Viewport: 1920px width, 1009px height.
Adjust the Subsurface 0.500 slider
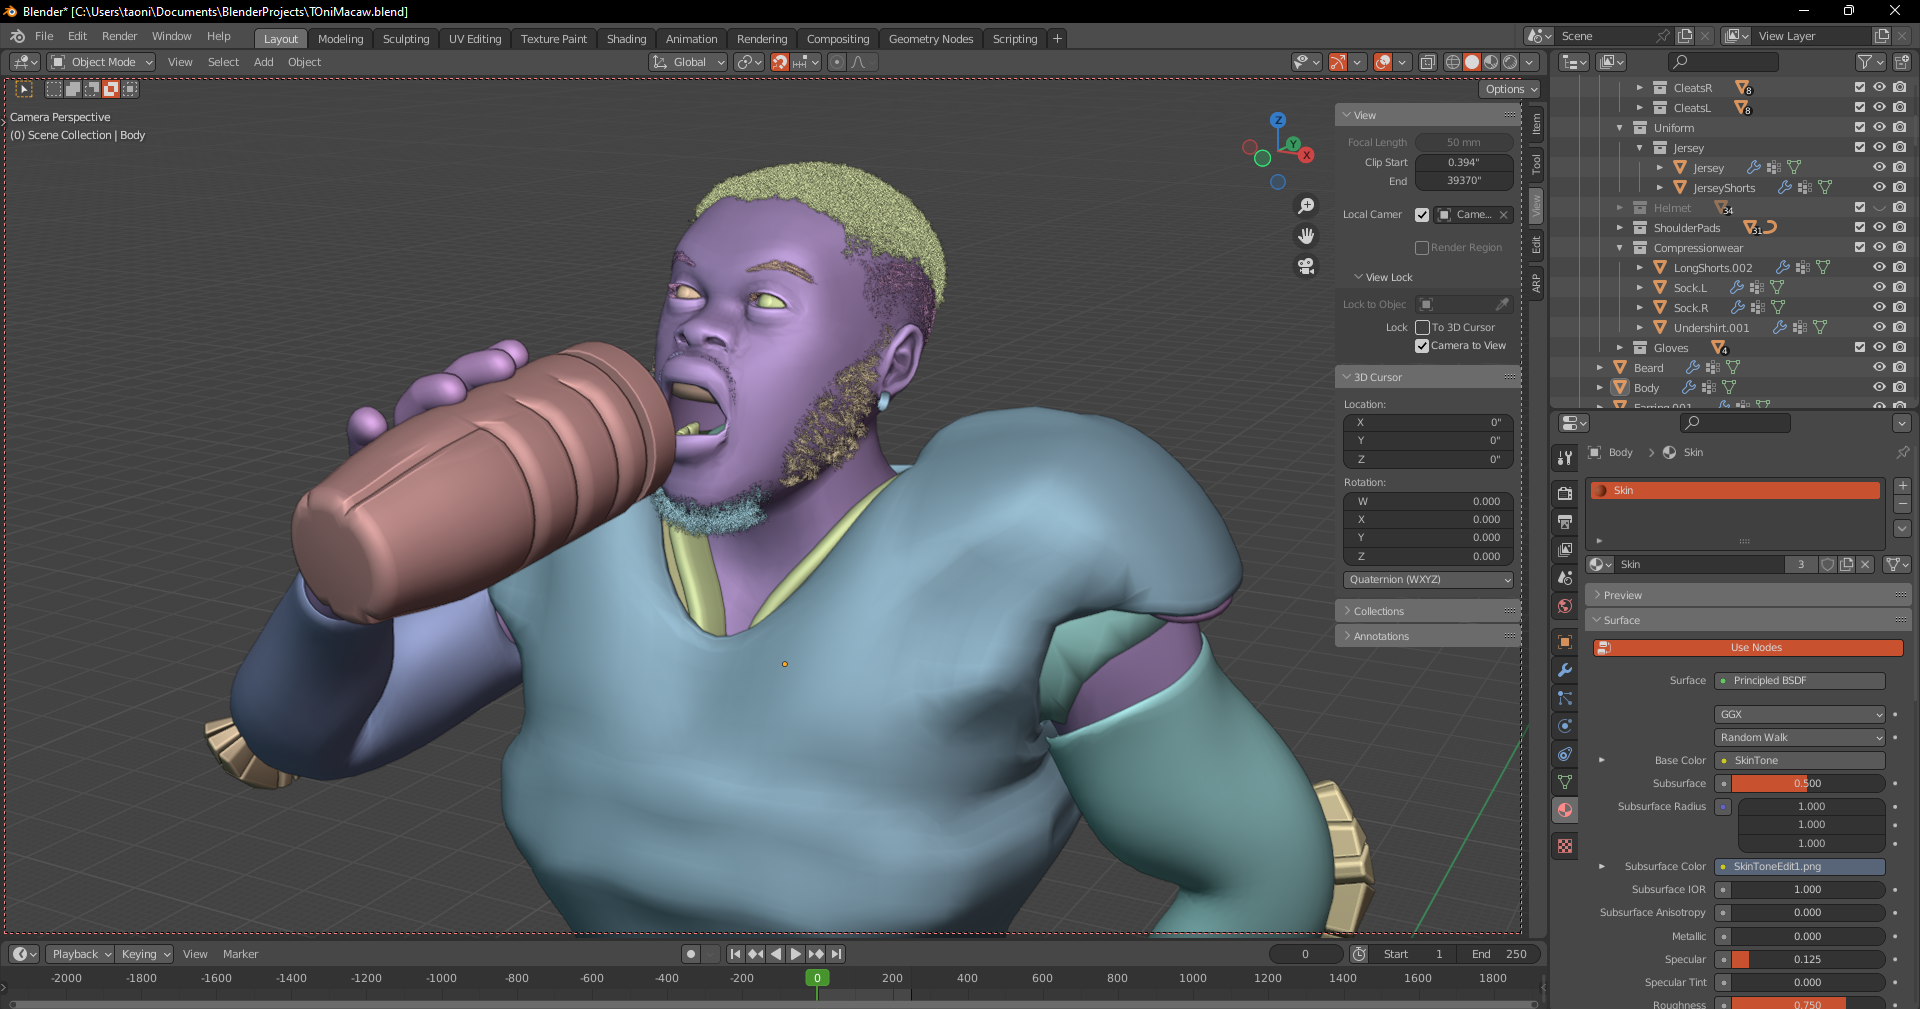pyautogui.click(x=1808, y=783)
